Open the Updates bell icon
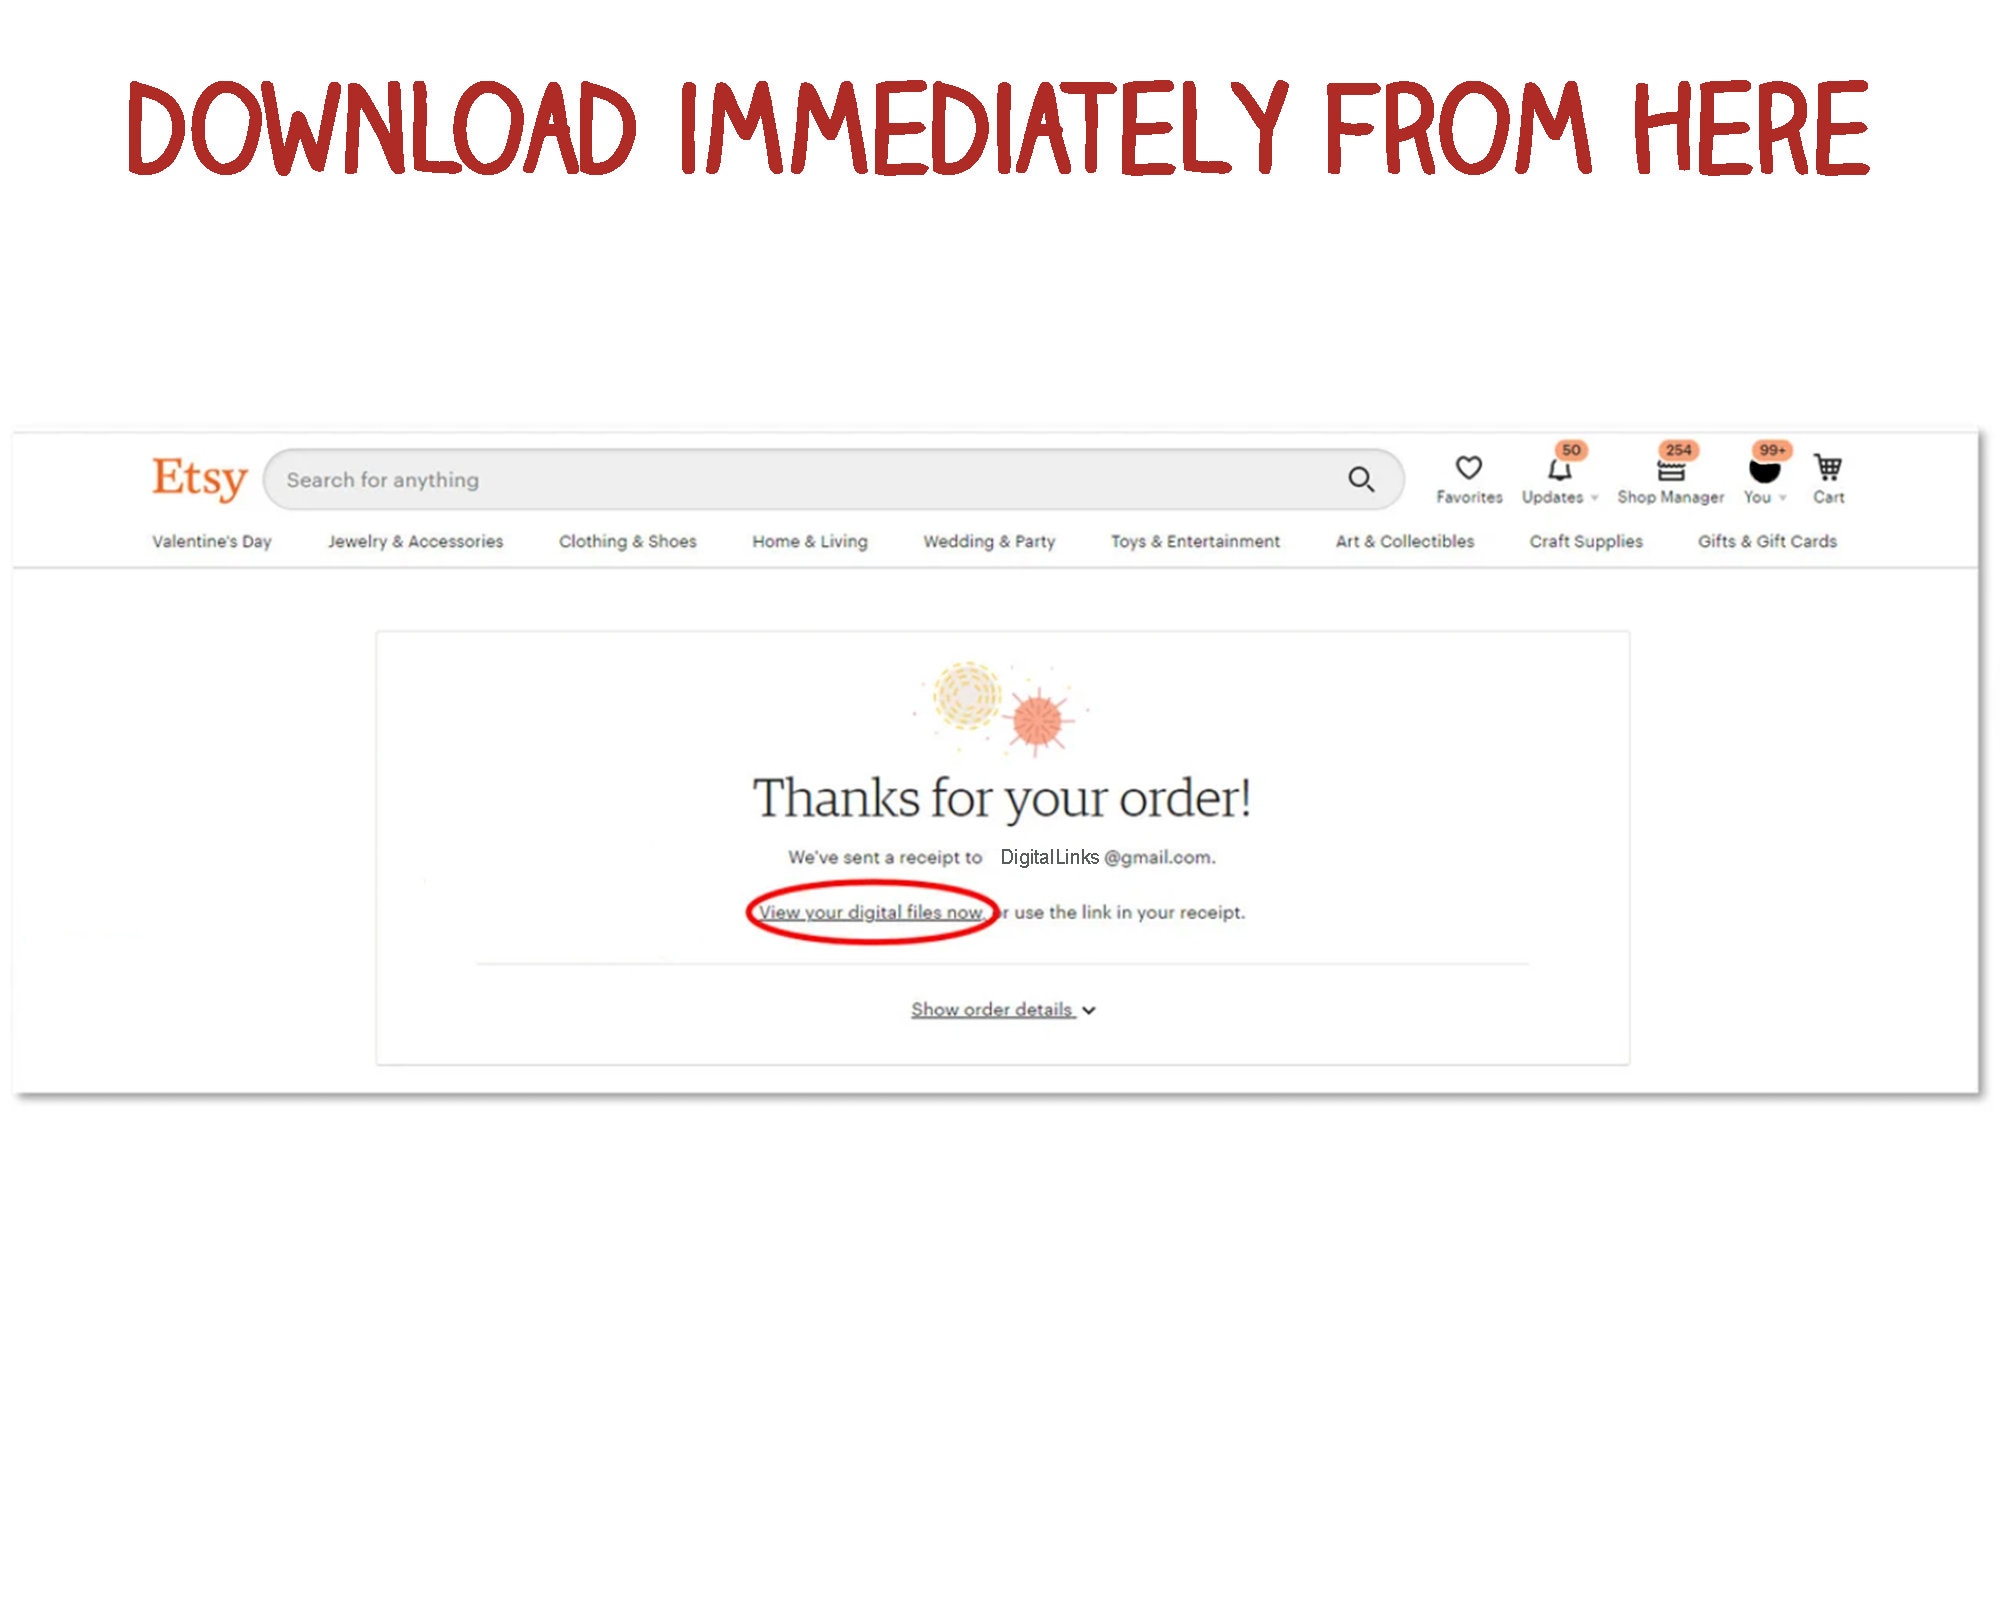This screenshot has height=1600, width=2000. [1559, 470]
